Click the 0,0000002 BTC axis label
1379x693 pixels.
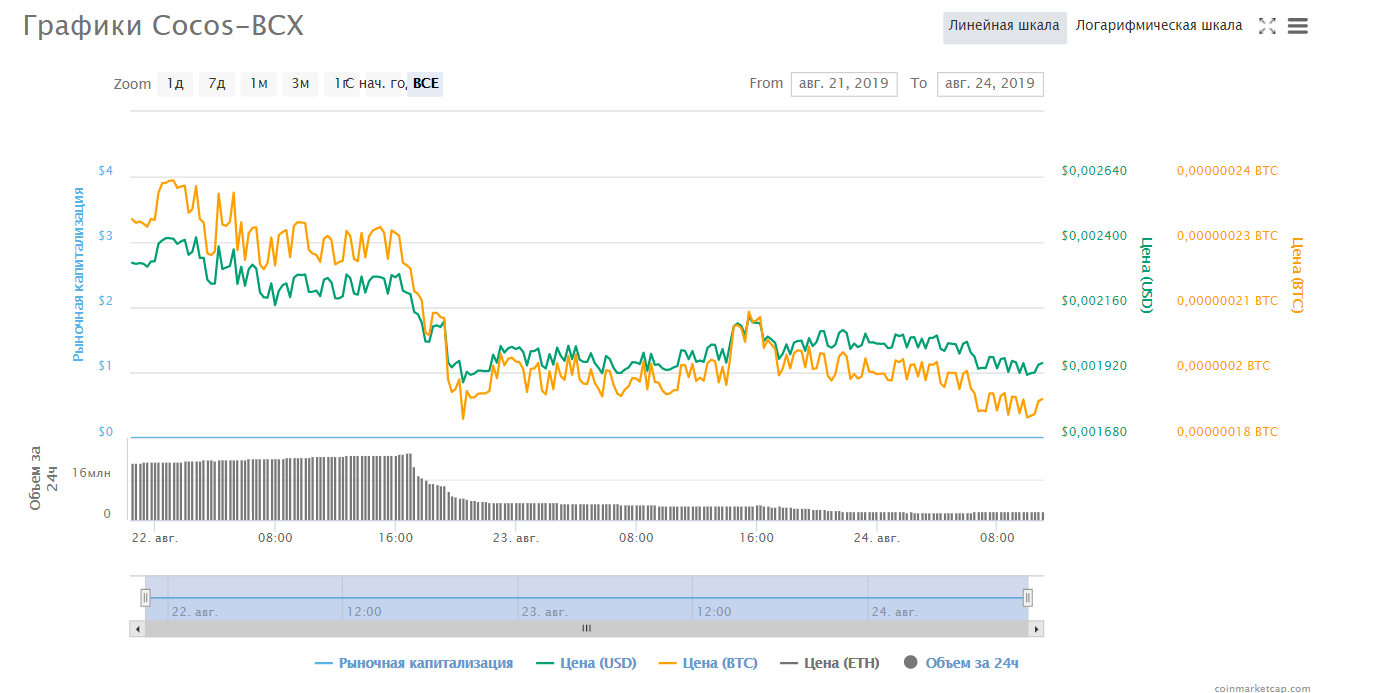pos(1223,366)
